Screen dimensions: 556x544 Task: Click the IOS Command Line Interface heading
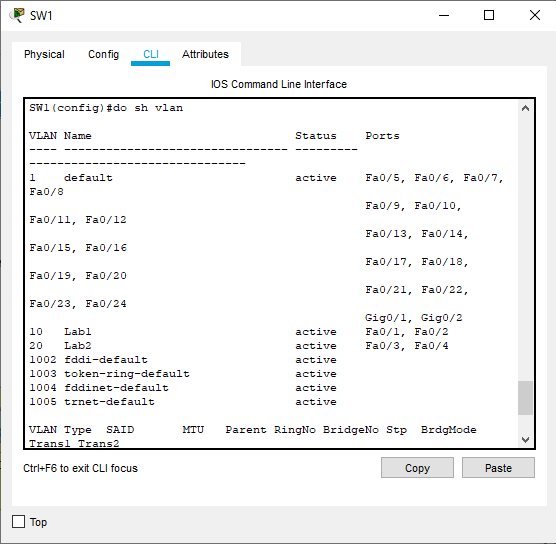(x=279, y=84)
